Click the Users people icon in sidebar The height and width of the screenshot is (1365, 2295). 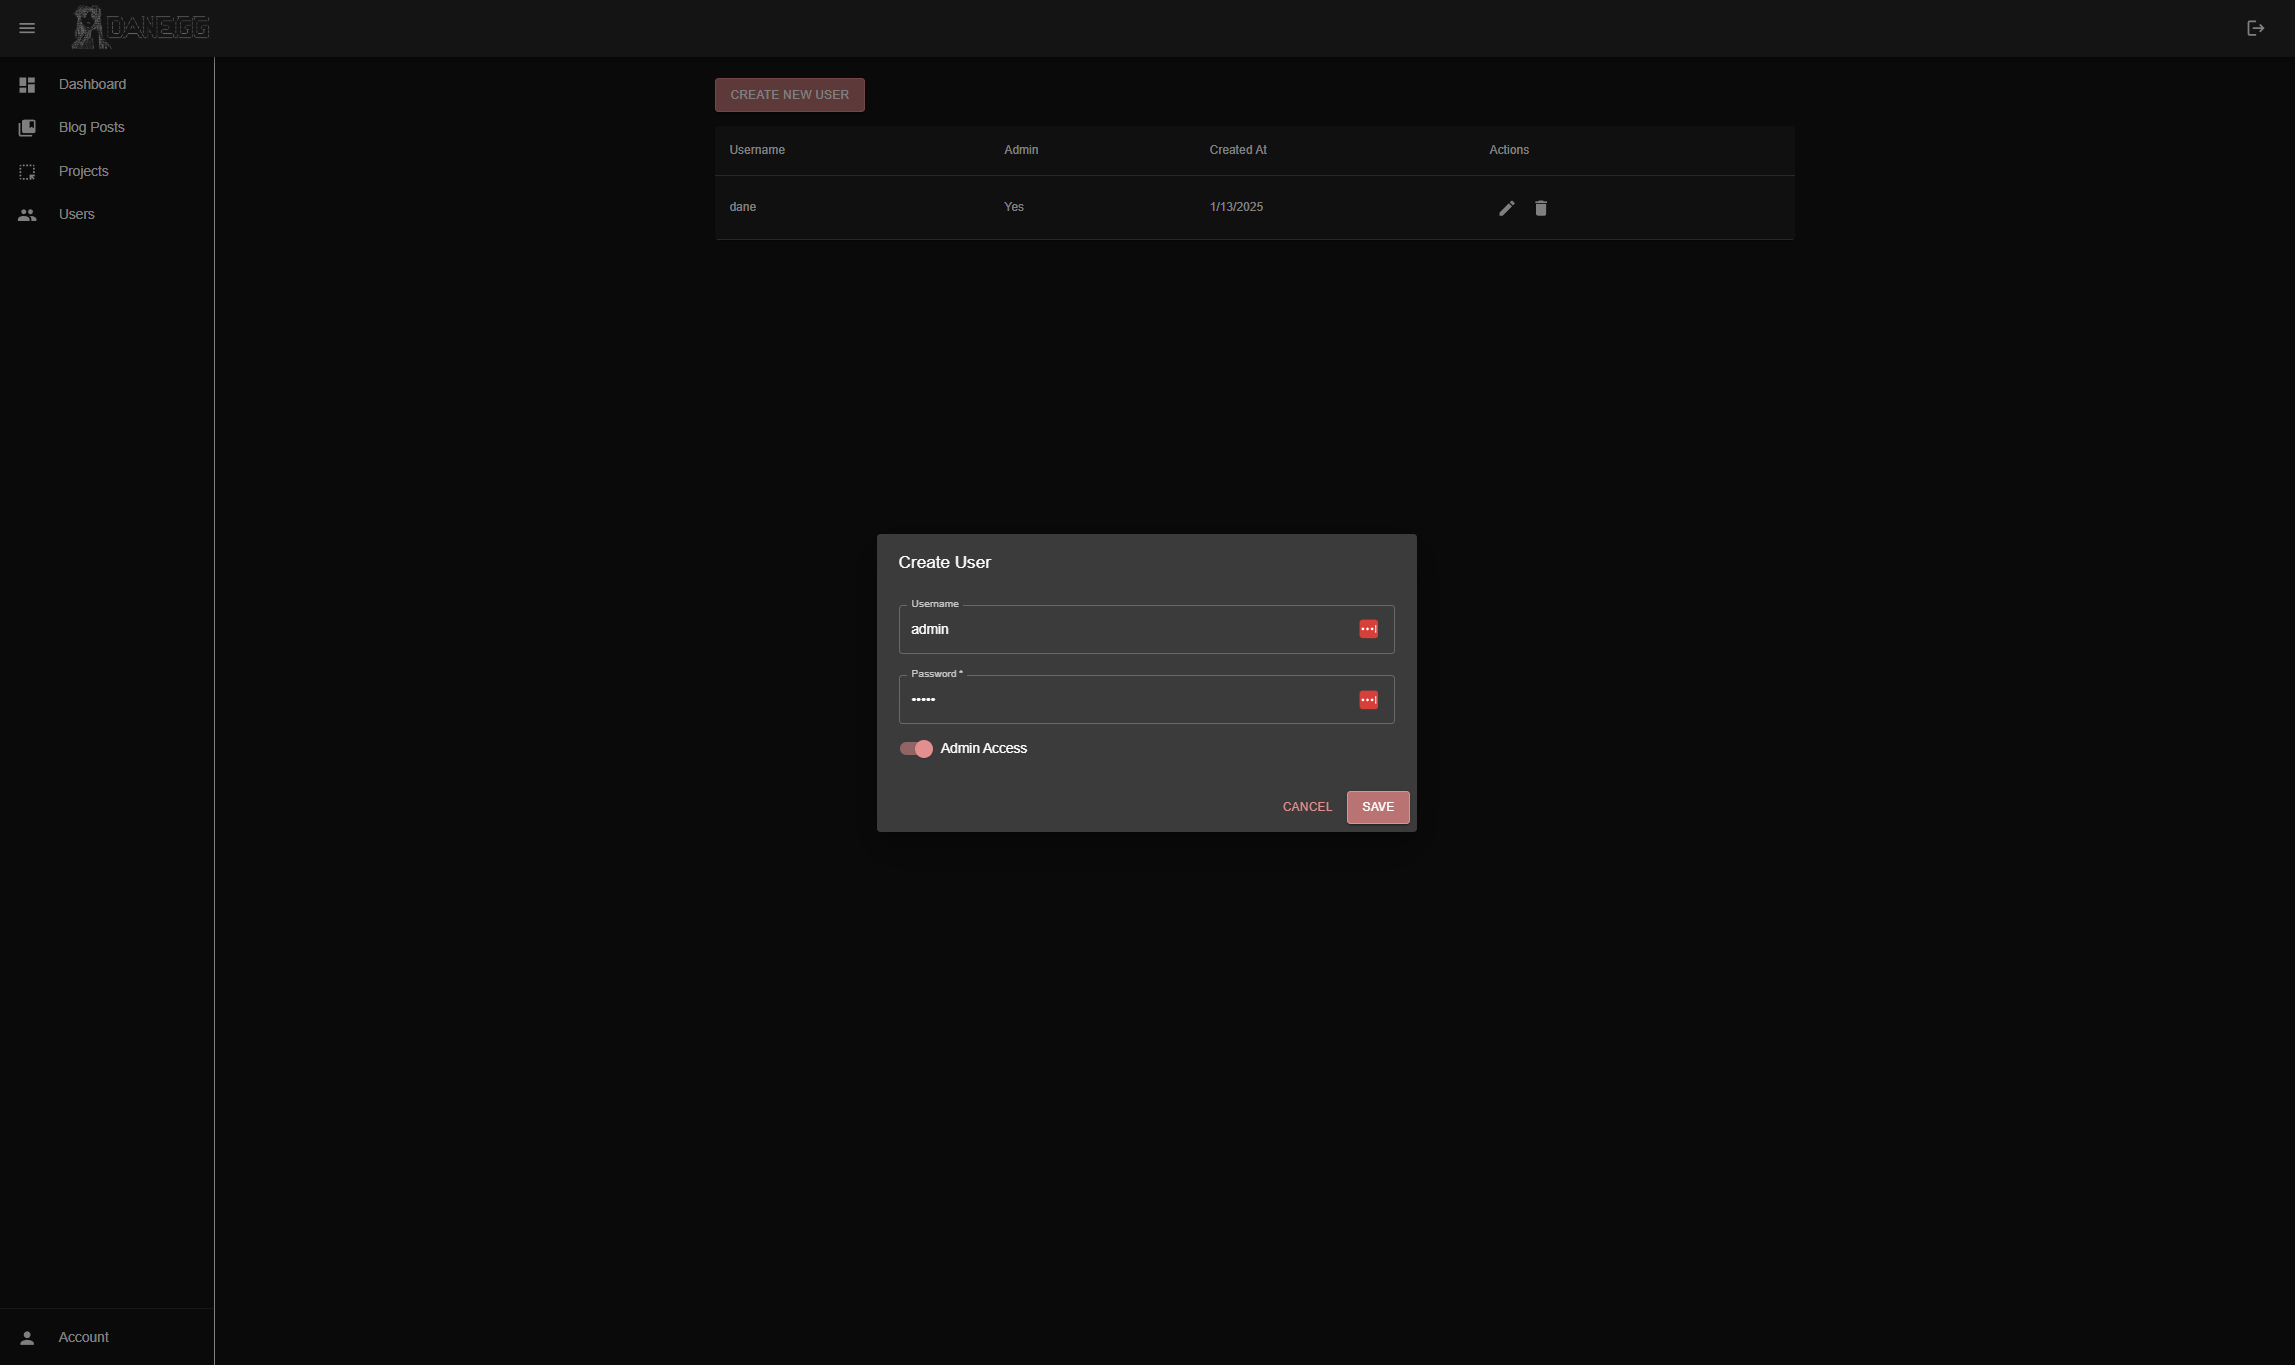click(x=27, y=215)
